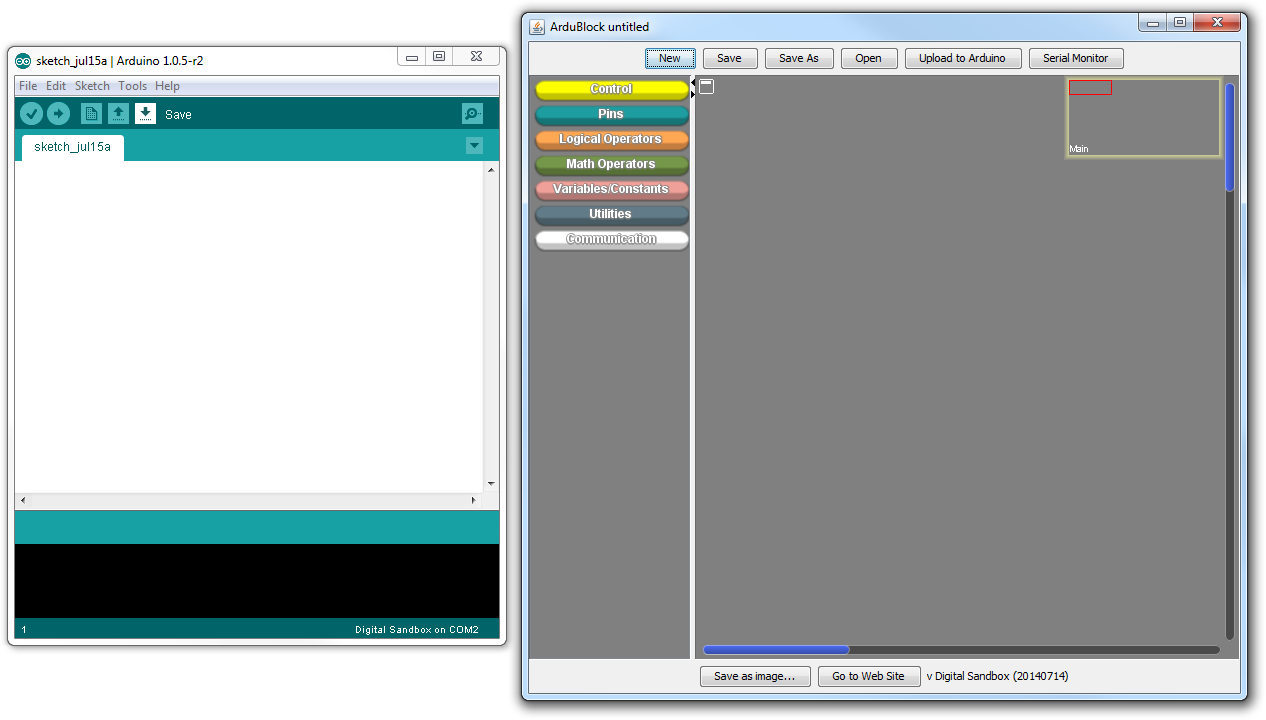The width and height of the screenshot is (1266, 720).
Task: Click the Main minimap thumbnail in ArduBlock
Action: (x=1144, y=117)
